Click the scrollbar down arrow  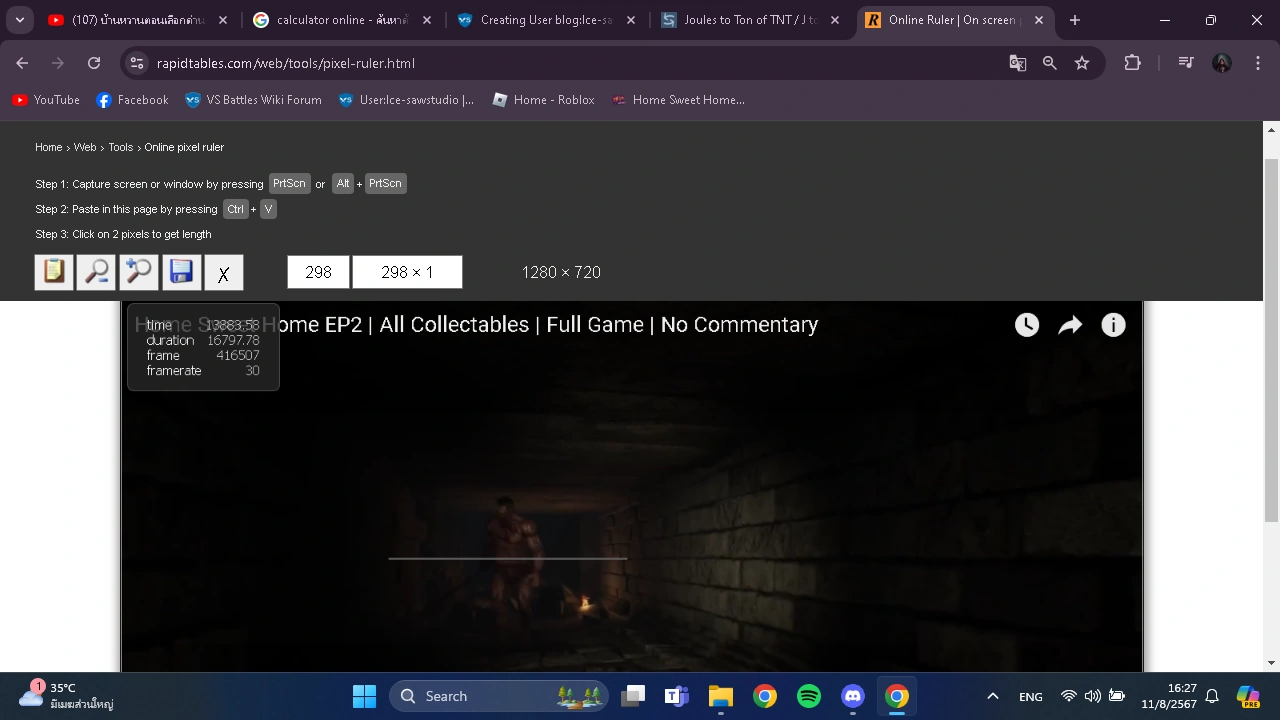click(x=1272, y=663)
